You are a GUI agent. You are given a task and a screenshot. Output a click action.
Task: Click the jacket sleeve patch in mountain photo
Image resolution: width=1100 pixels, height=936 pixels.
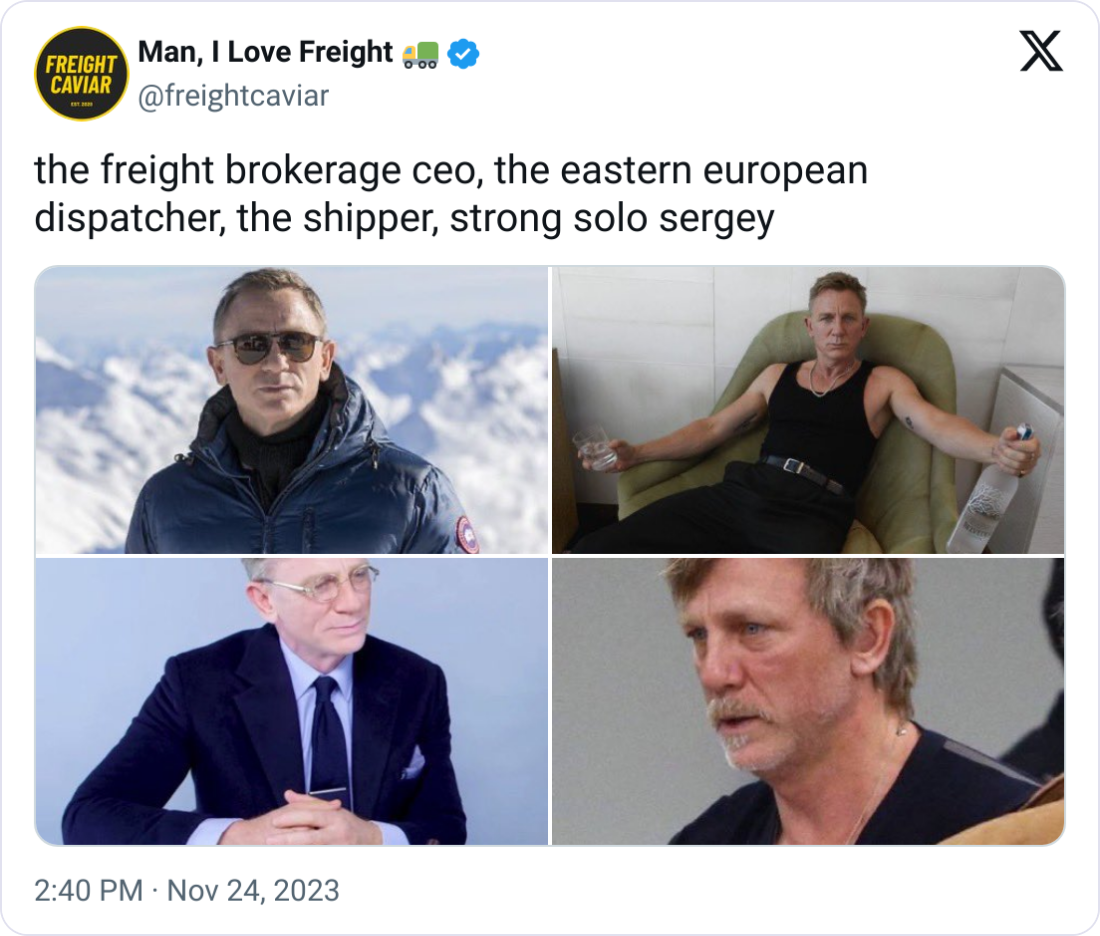[x=467, y=535]
